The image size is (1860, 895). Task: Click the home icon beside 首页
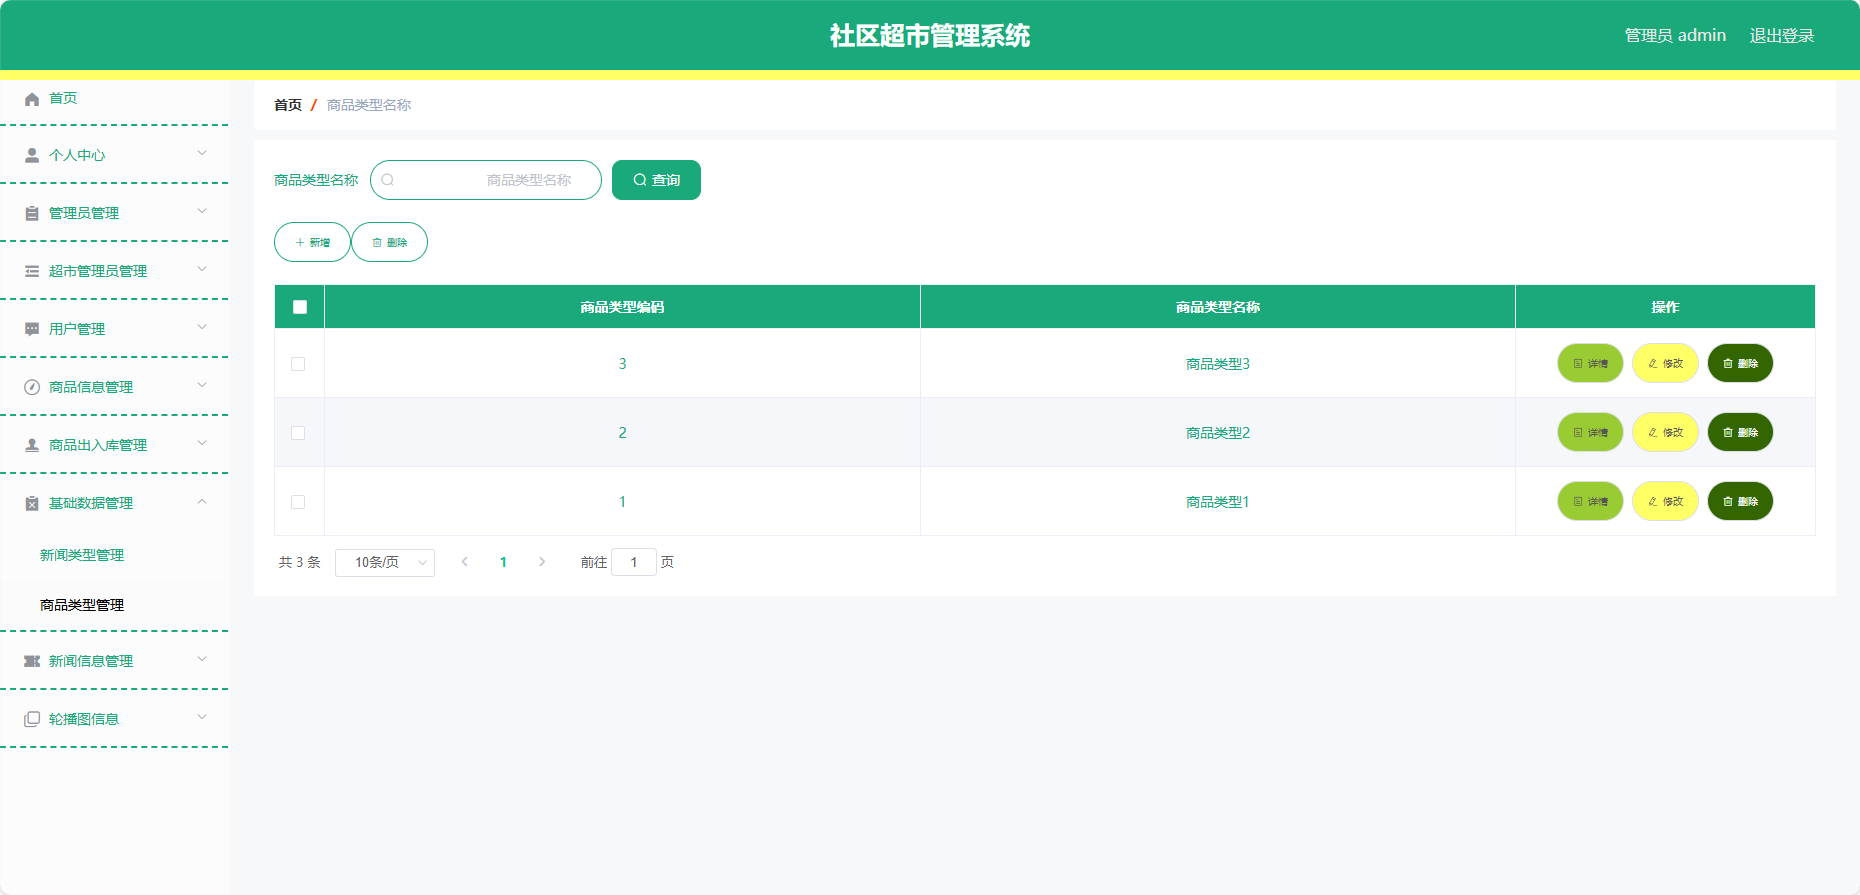tap(32, 99)
